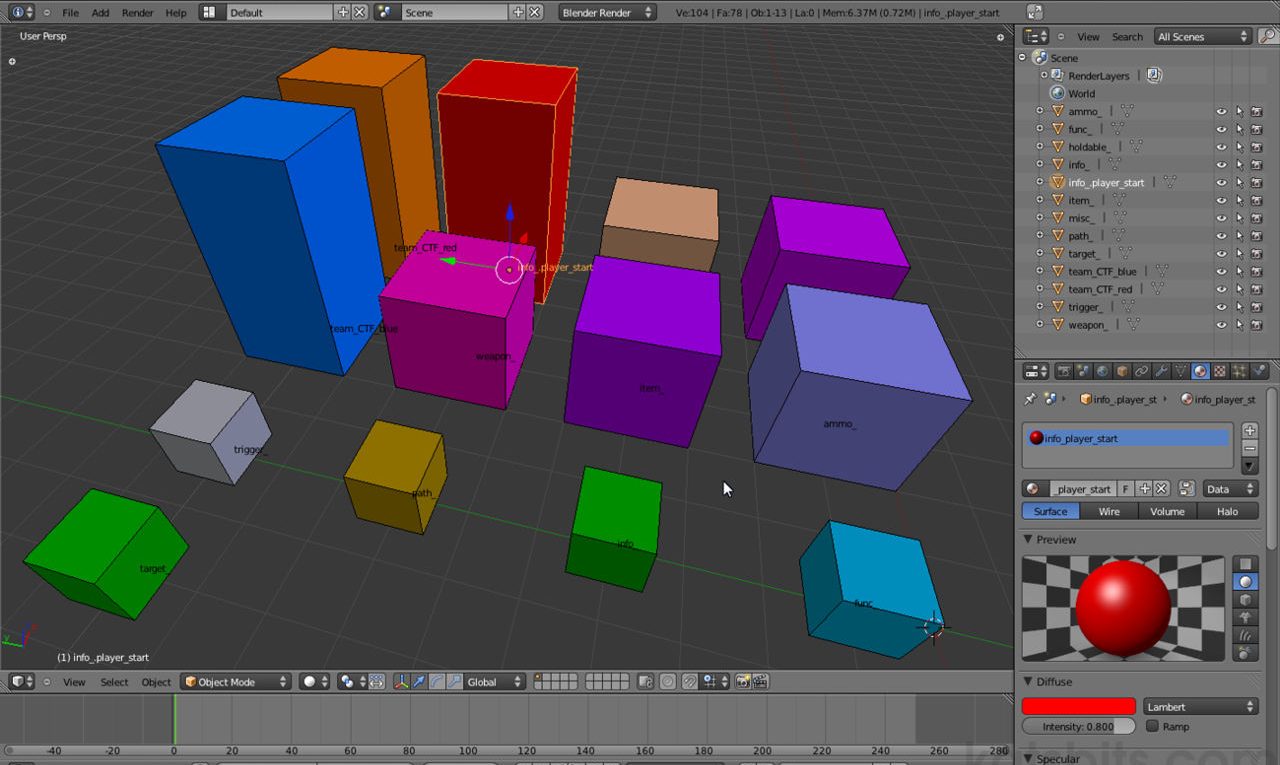Screen dimensions: 1280x765
Task: Select the Physics properties tab
Action: click(x=1256, y=371)
